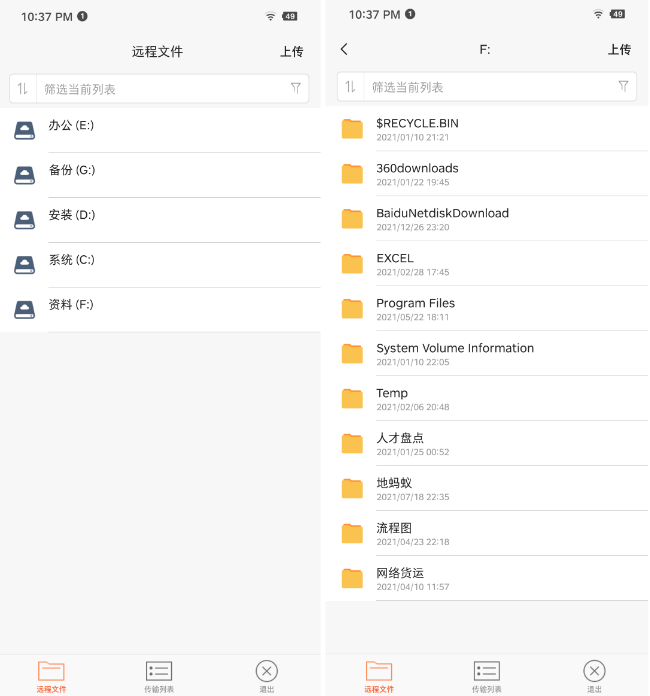
Task: Click the 360downloads folder name
Action: (417, 168)
